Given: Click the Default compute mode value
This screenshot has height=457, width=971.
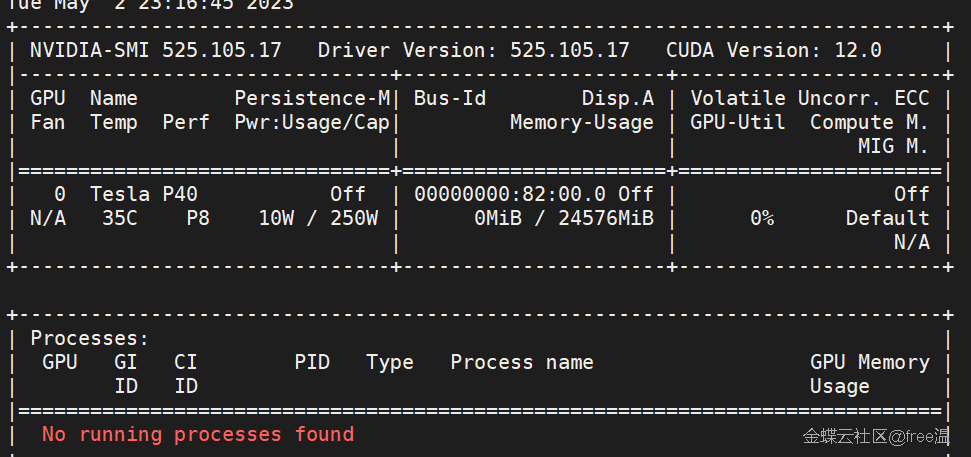Looking at the screenshot, I should pyautogui.click(x=887, y=218).
